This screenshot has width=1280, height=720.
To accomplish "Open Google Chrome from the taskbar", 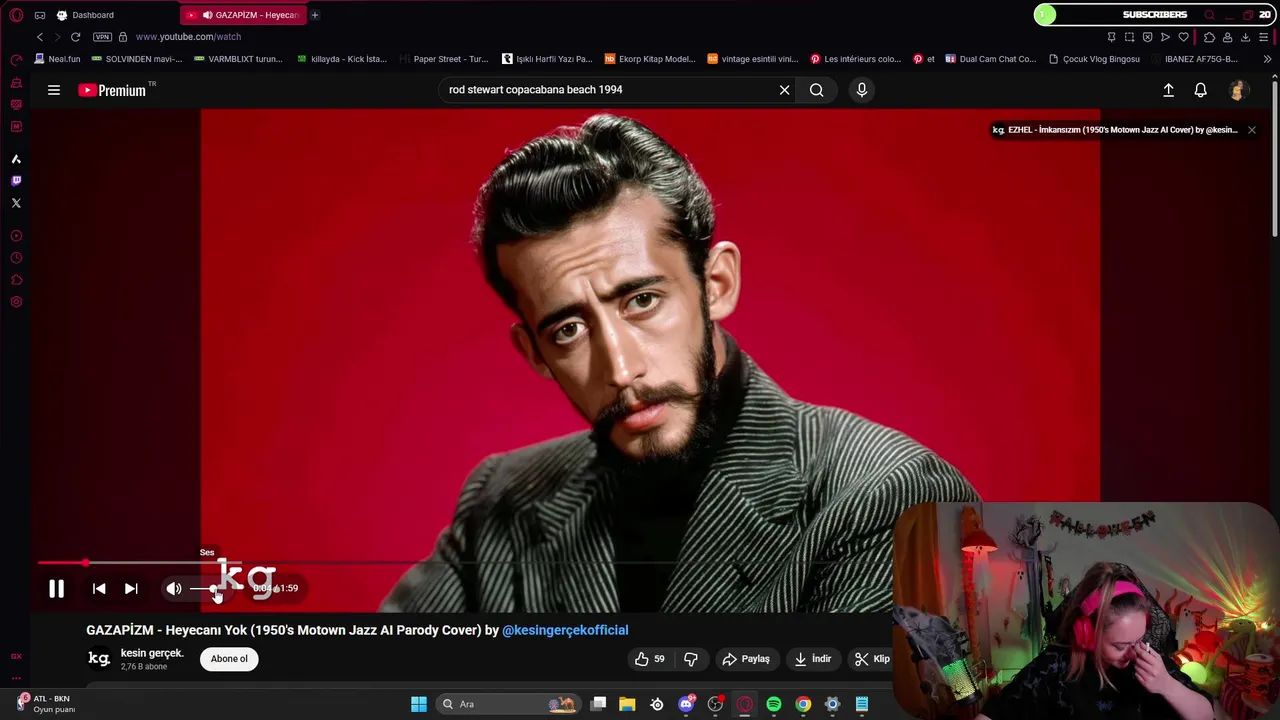I will tap(803, 704).
